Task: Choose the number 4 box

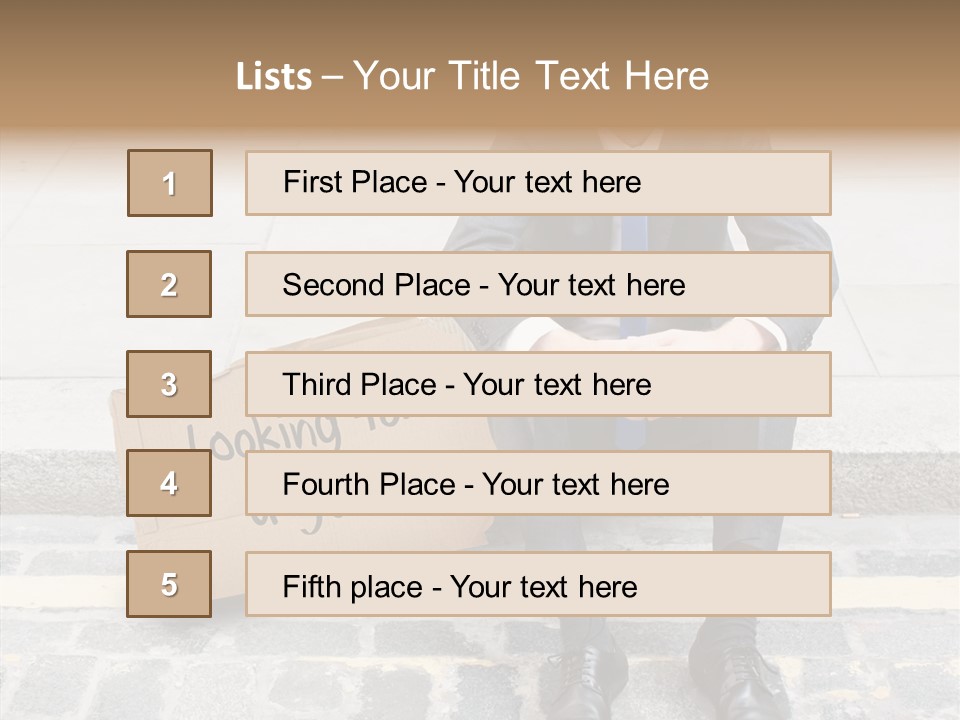Action: [x=169, y=483]
